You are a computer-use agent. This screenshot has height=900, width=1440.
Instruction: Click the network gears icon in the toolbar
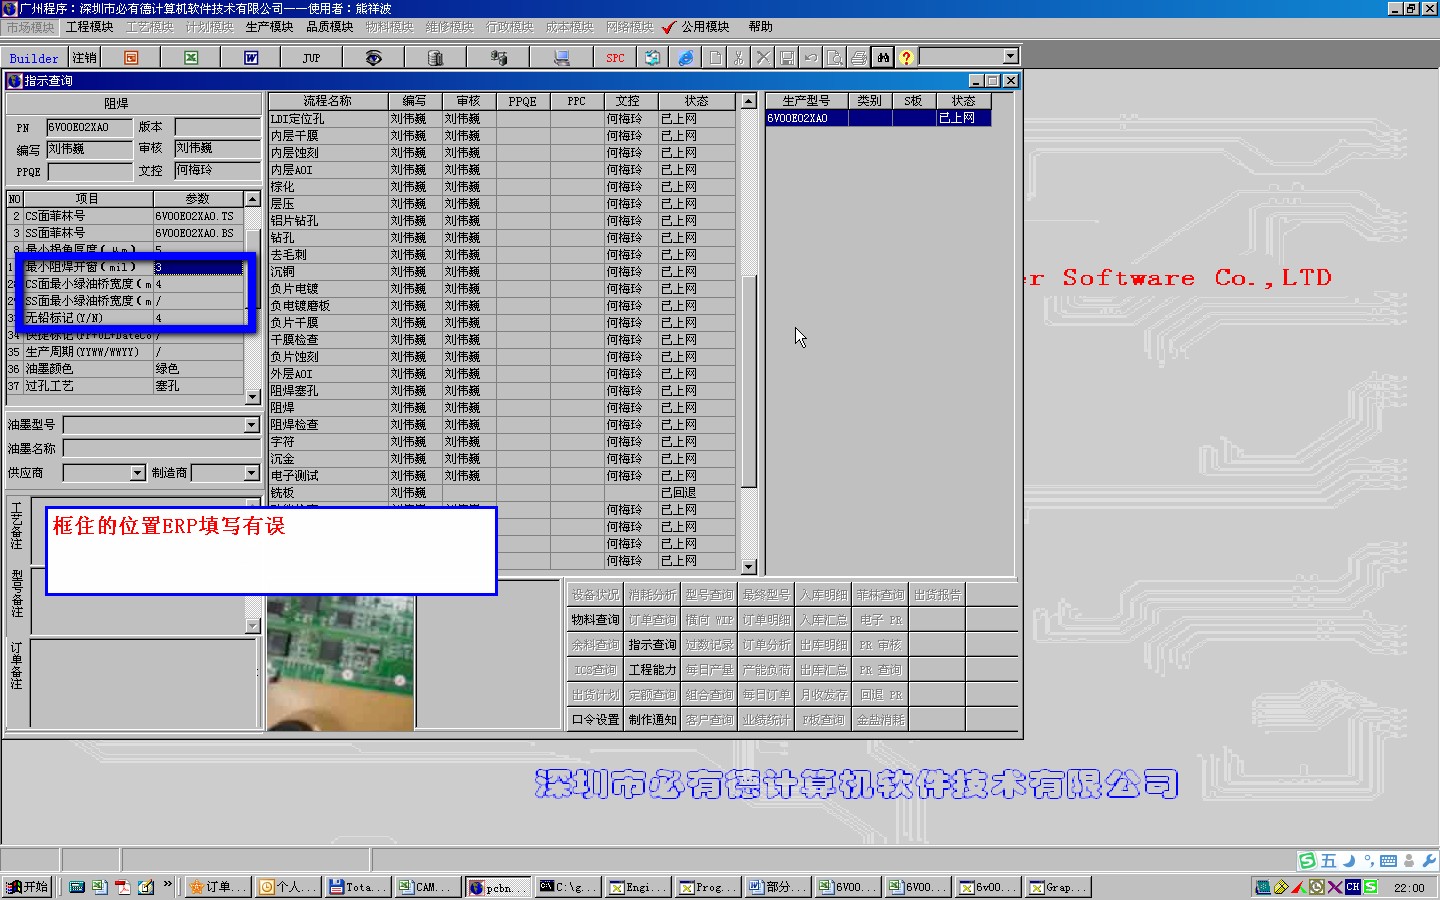tap(498, 58)
